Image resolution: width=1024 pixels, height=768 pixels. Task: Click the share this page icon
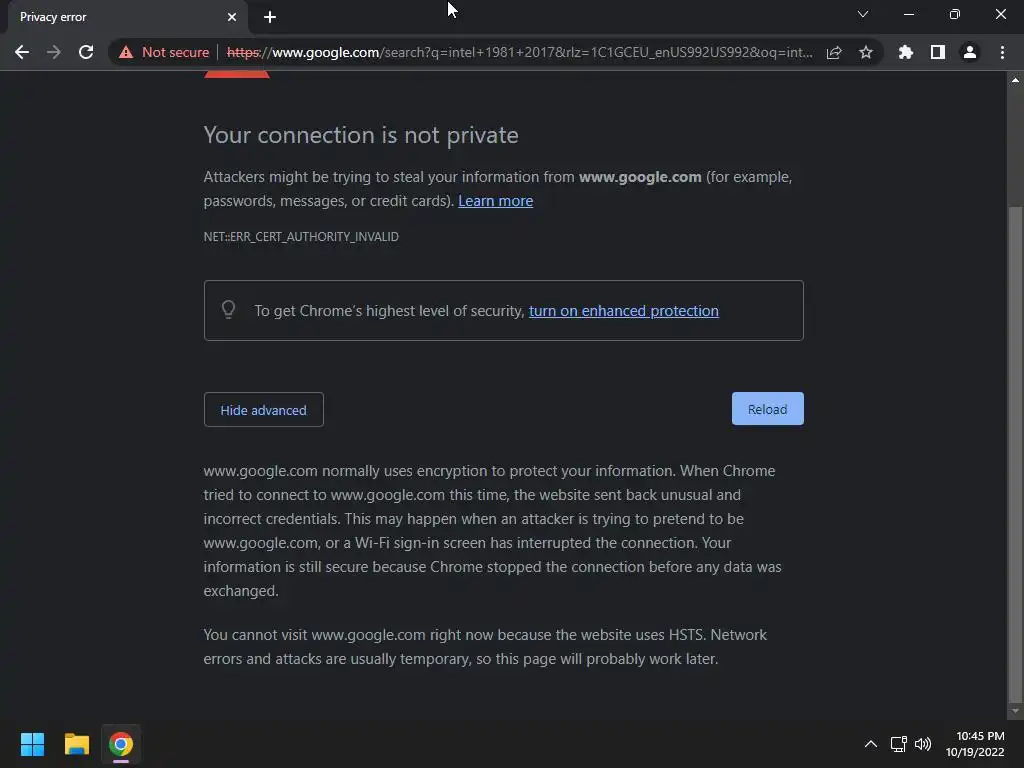pyautogui.click(x=834, y=52)
